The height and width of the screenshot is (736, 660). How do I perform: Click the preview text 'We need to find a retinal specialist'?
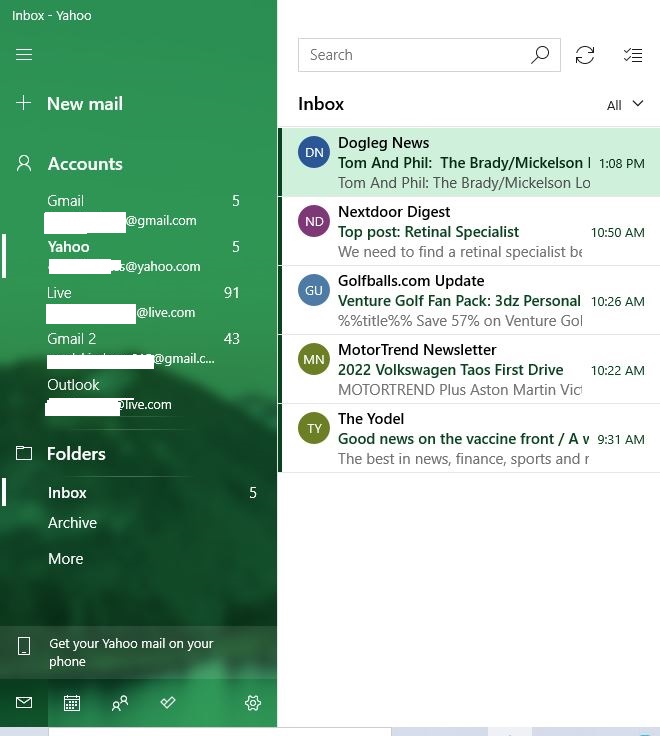coord(460,252)
